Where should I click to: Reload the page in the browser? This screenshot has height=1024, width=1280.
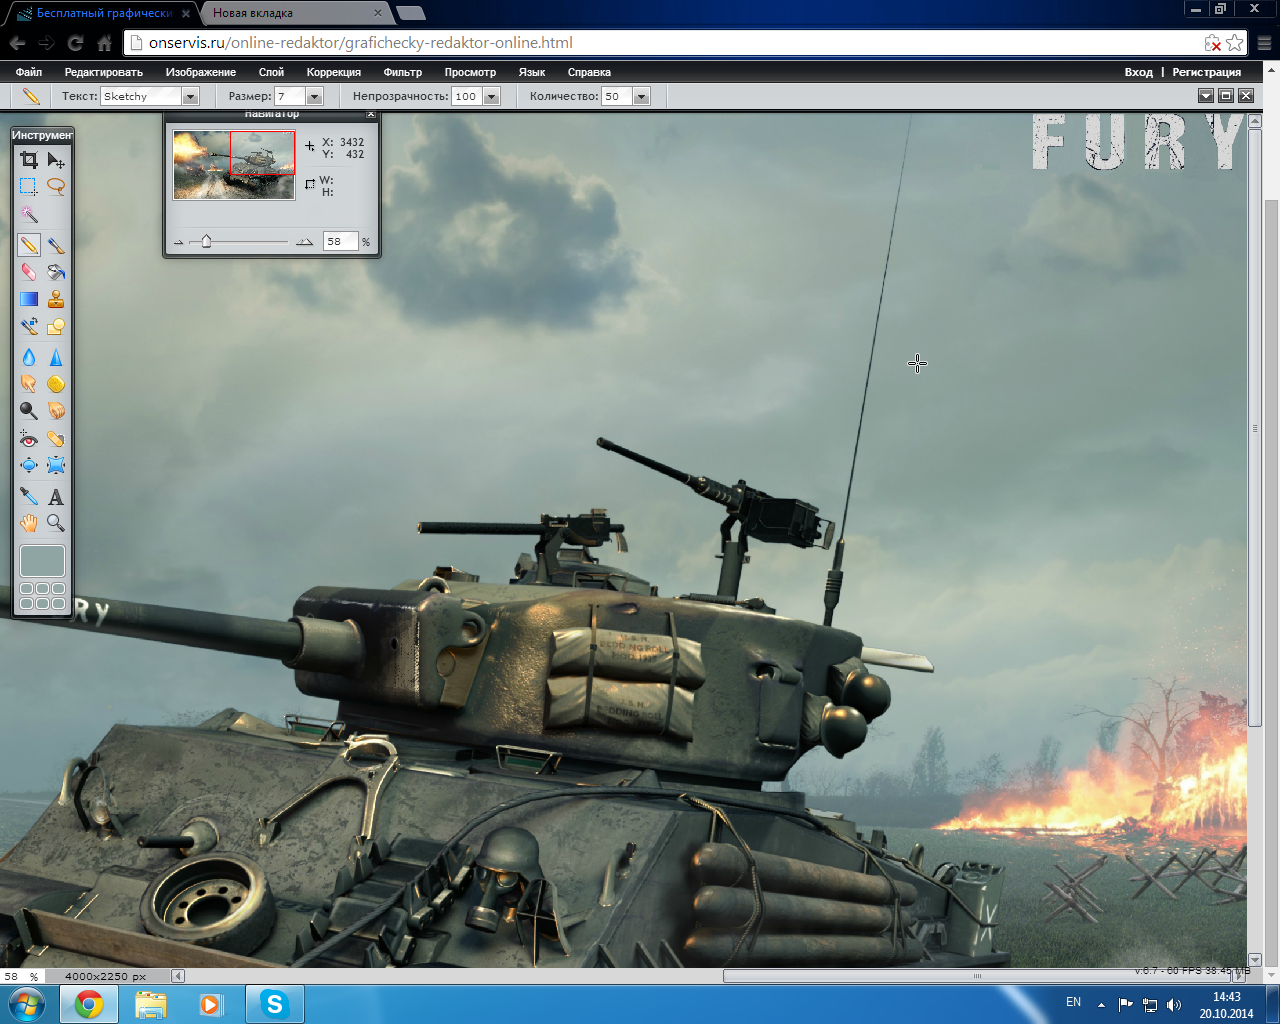coord(75,43)
